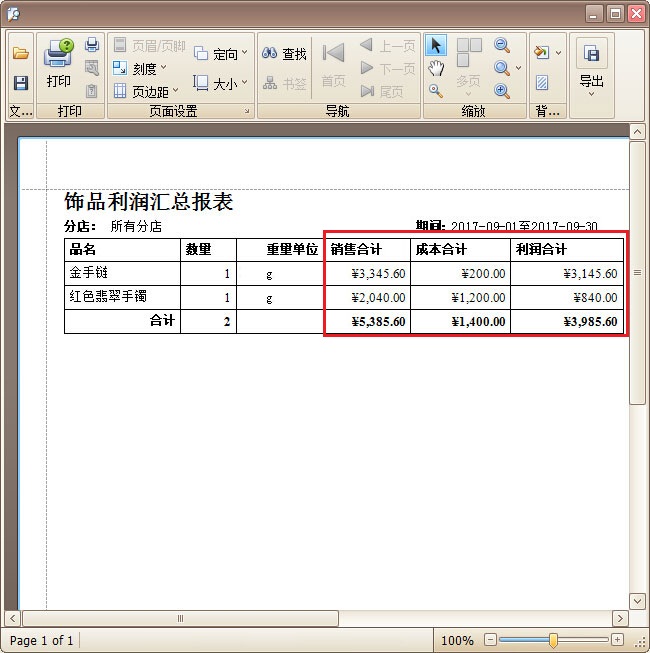Viewport: 650px width, 653px height.
Task: Select the hand pan tool
Action: 436,68
